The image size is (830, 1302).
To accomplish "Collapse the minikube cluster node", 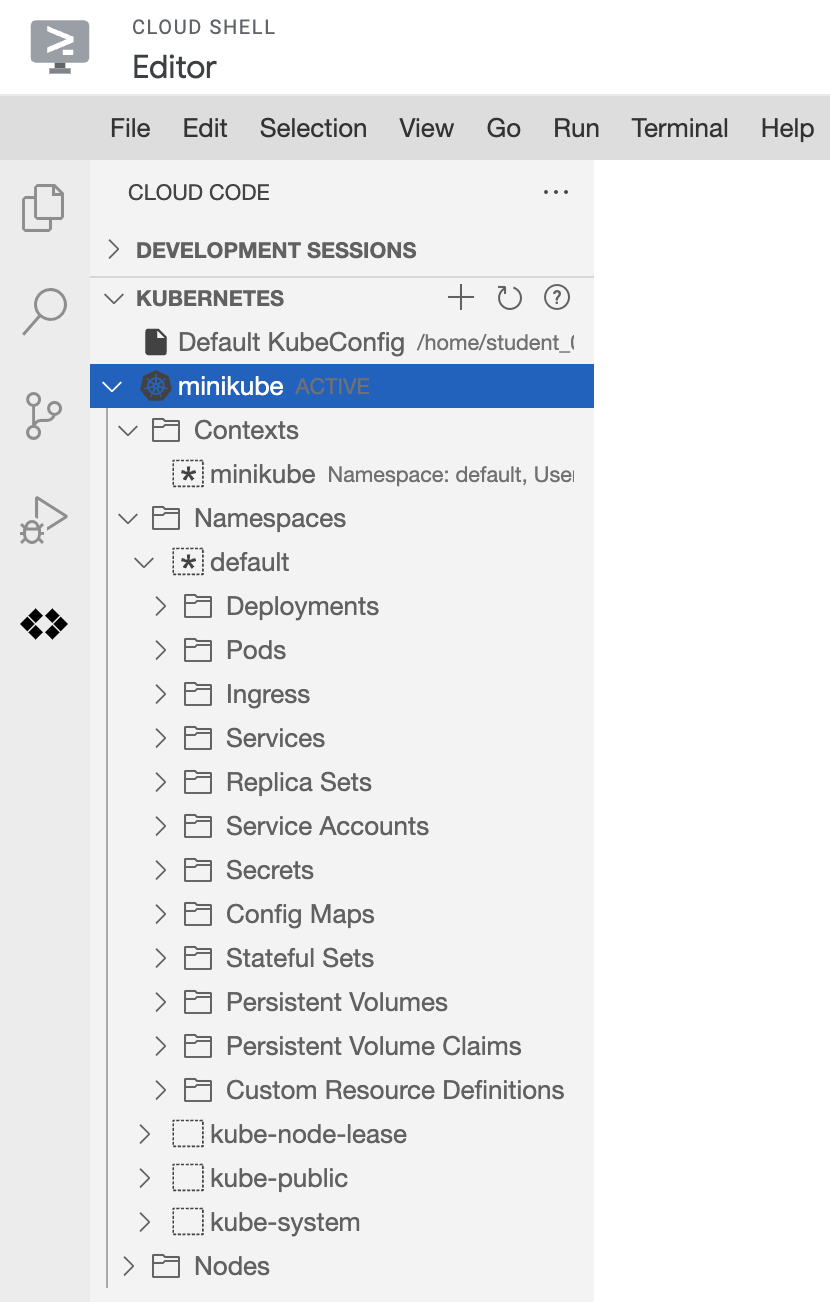I will point(112,386).
